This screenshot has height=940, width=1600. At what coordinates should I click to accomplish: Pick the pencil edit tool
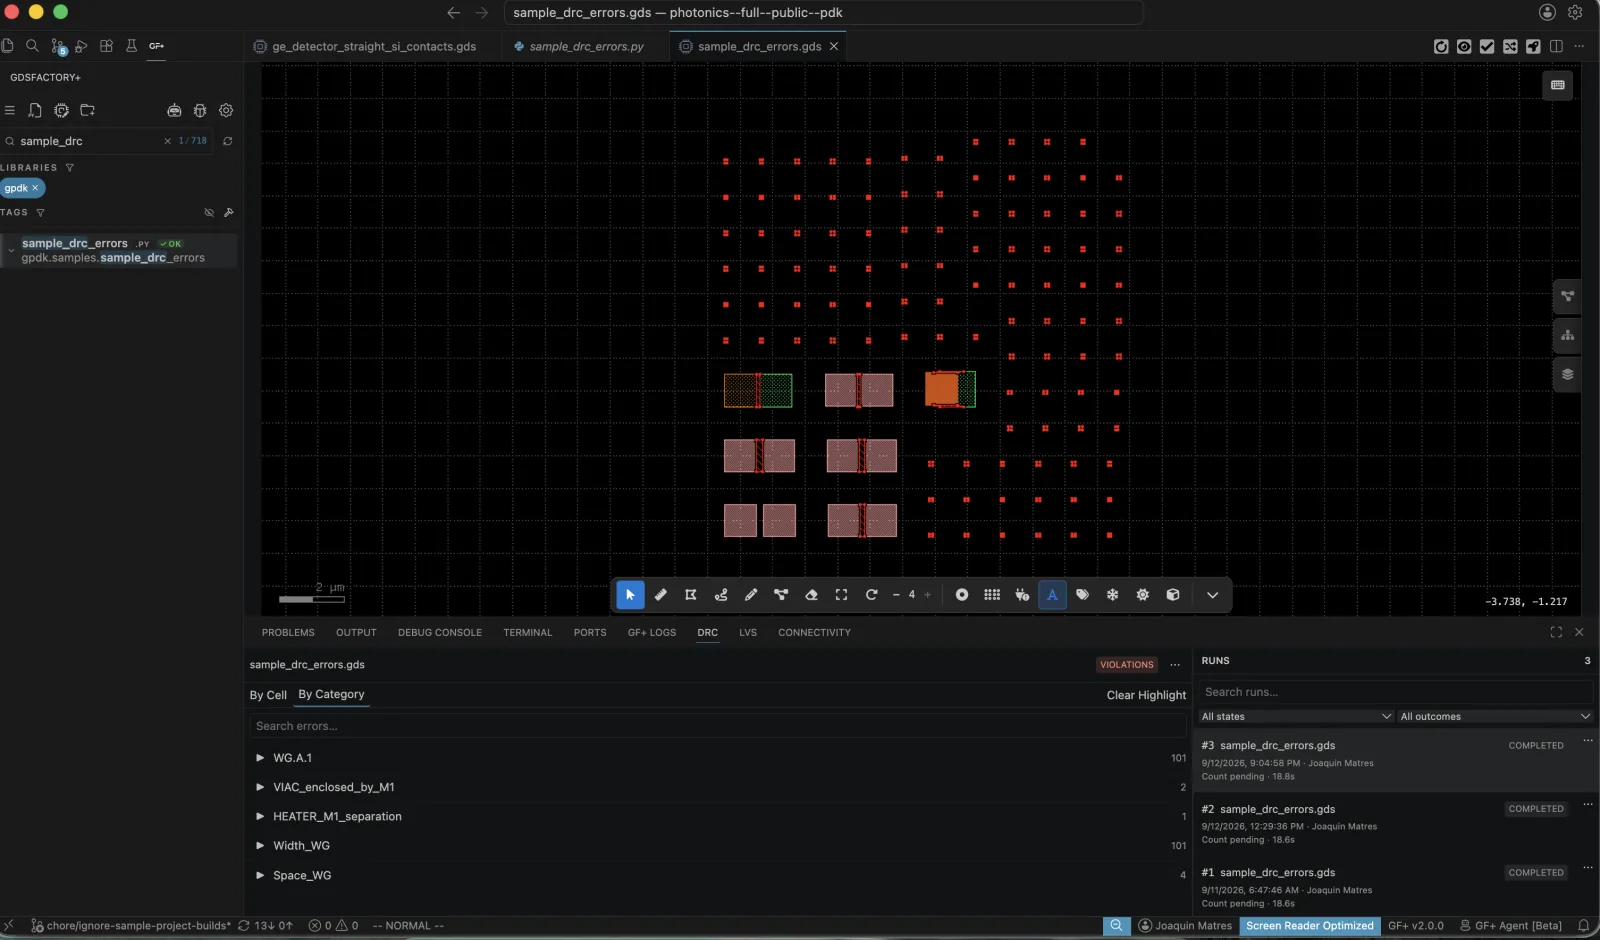(x=751, y=595)
